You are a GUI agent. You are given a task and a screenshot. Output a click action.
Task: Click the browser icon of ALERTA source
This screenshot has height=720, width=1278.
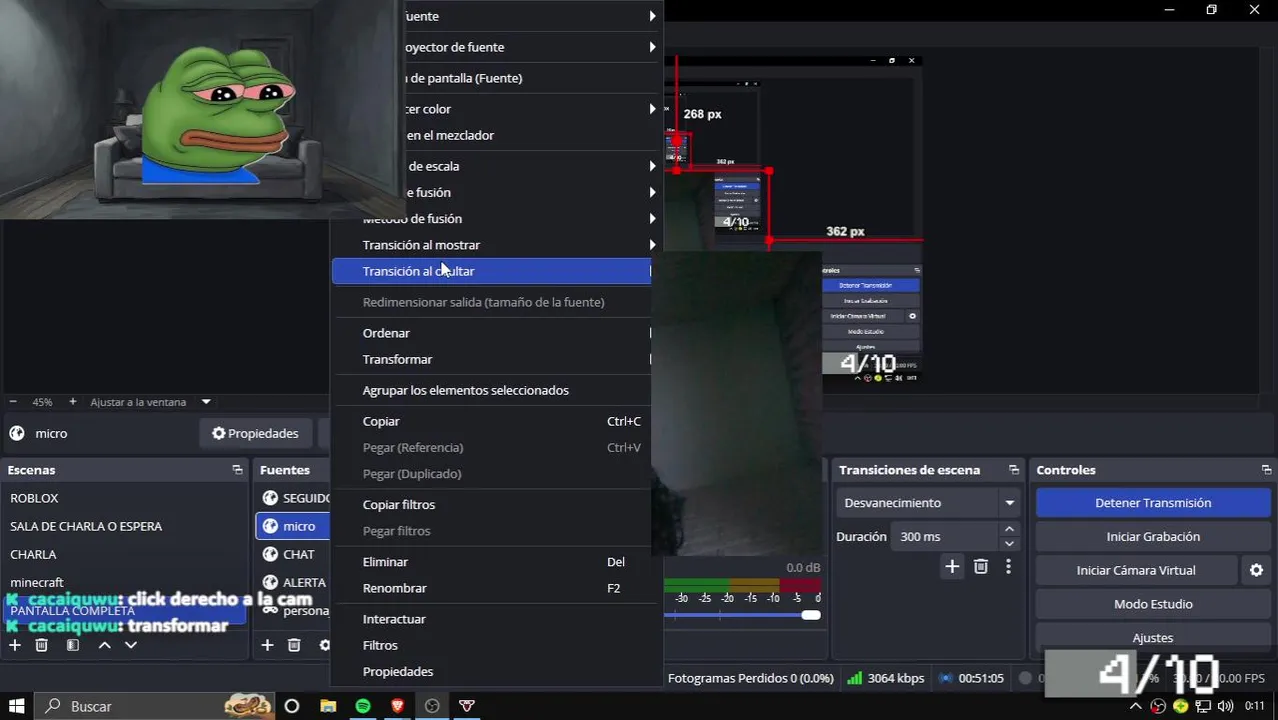(x=270, y=582)
